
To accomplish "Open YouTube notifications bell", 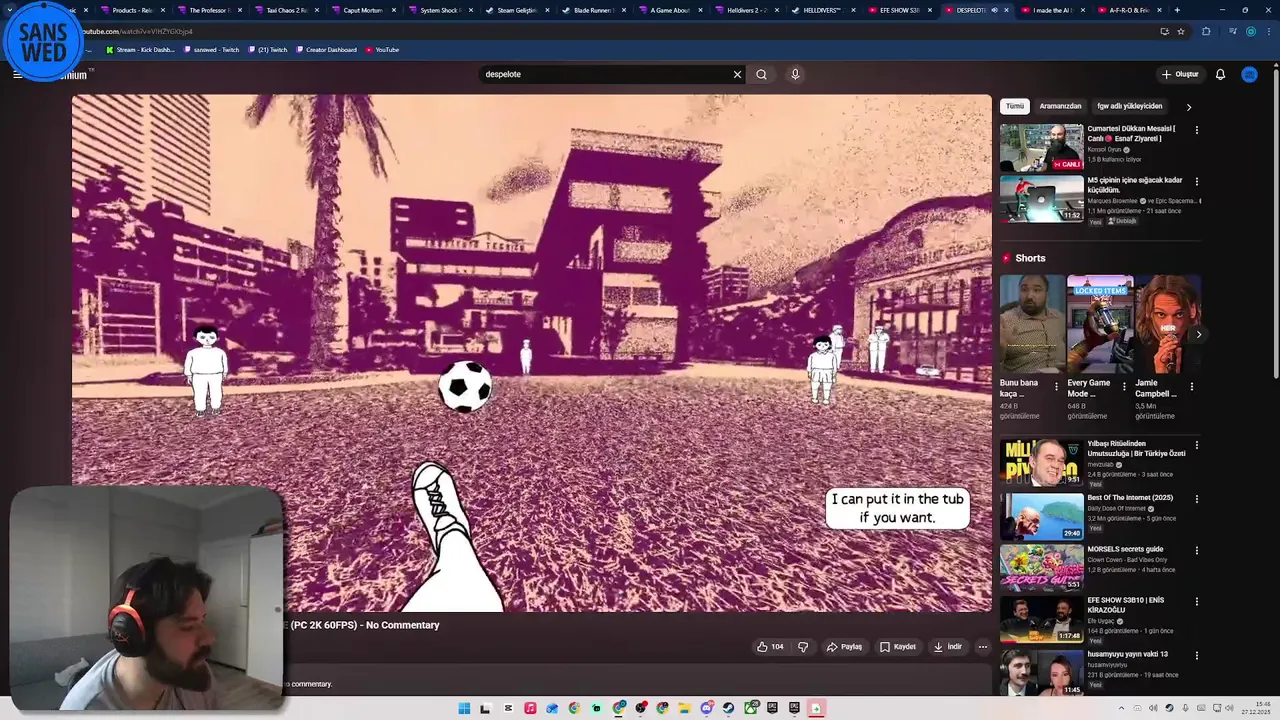I will tap(1220, 74).
